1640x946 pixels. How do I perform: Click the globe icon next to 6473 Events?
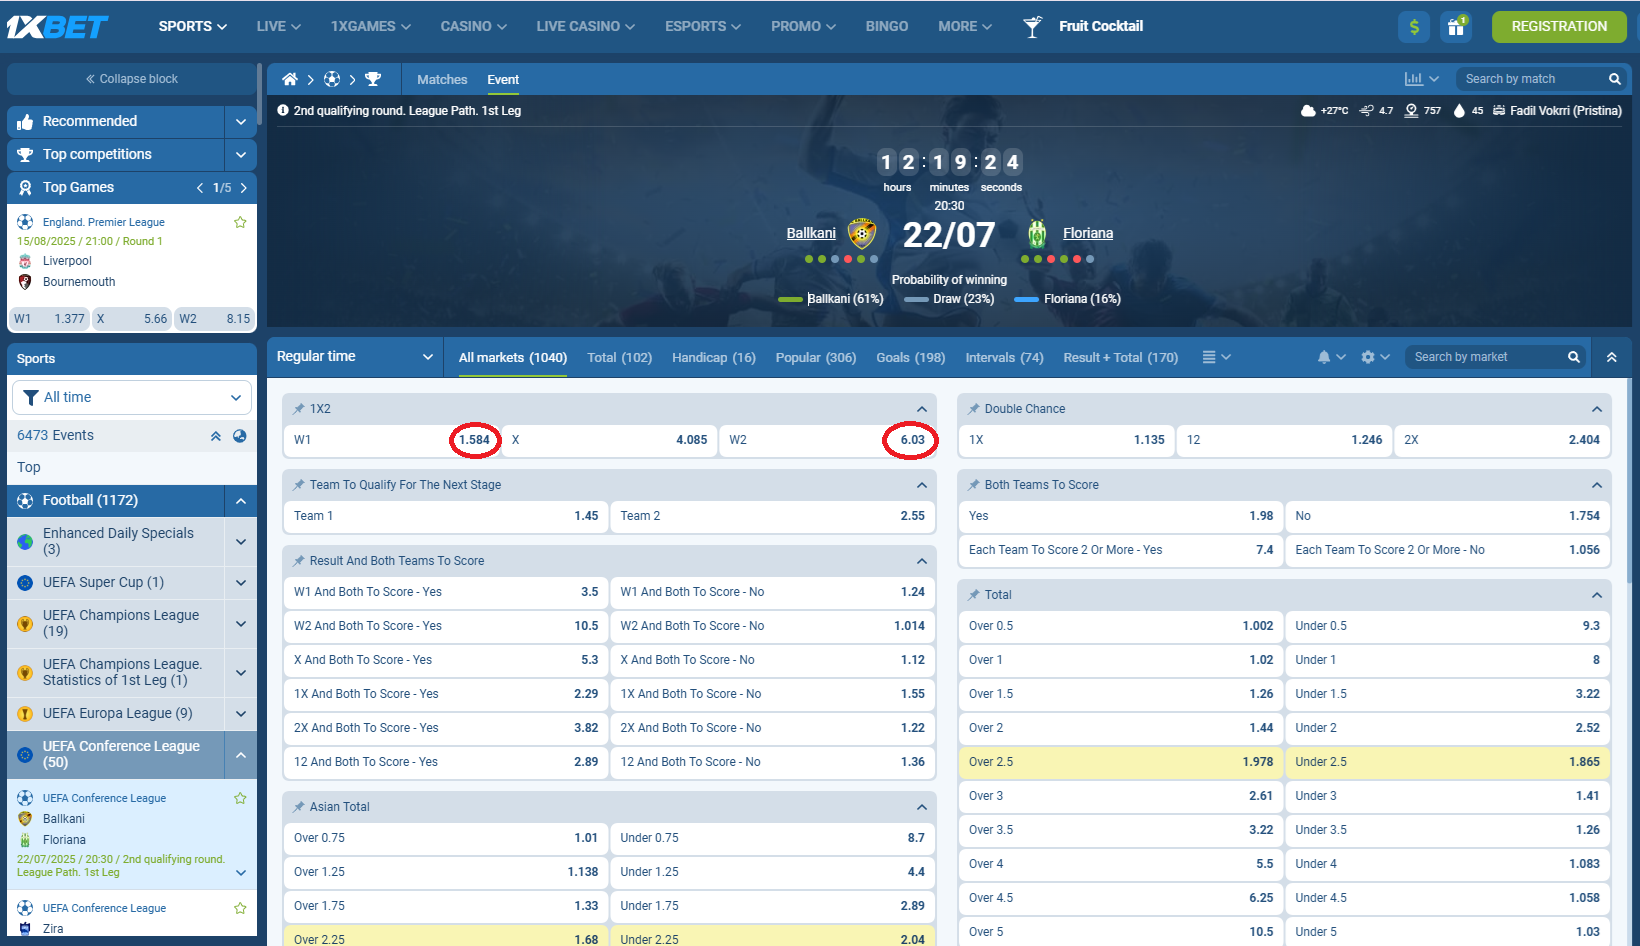click(x=240, y=436)
